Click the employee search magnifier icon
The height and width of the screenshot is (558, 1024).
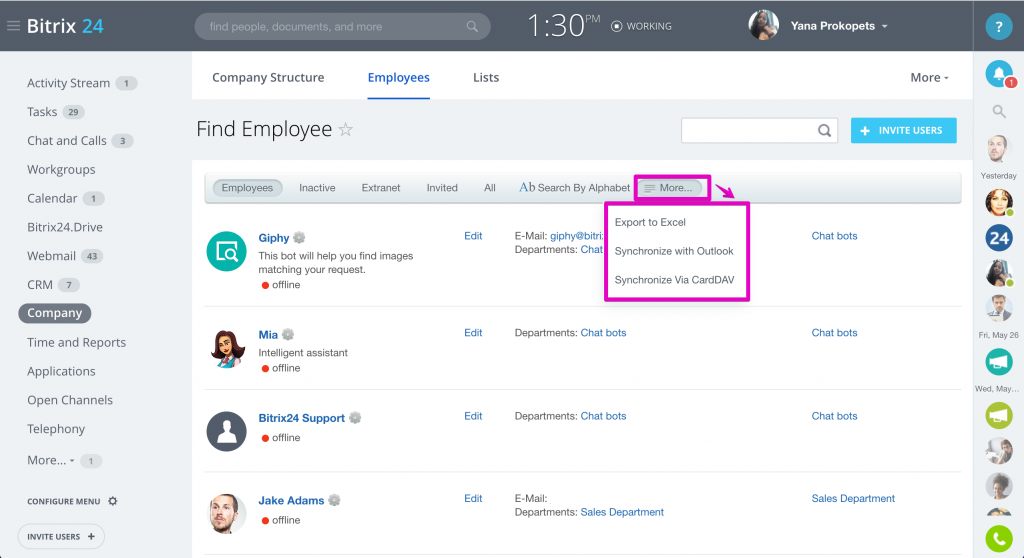coord(824,131)
